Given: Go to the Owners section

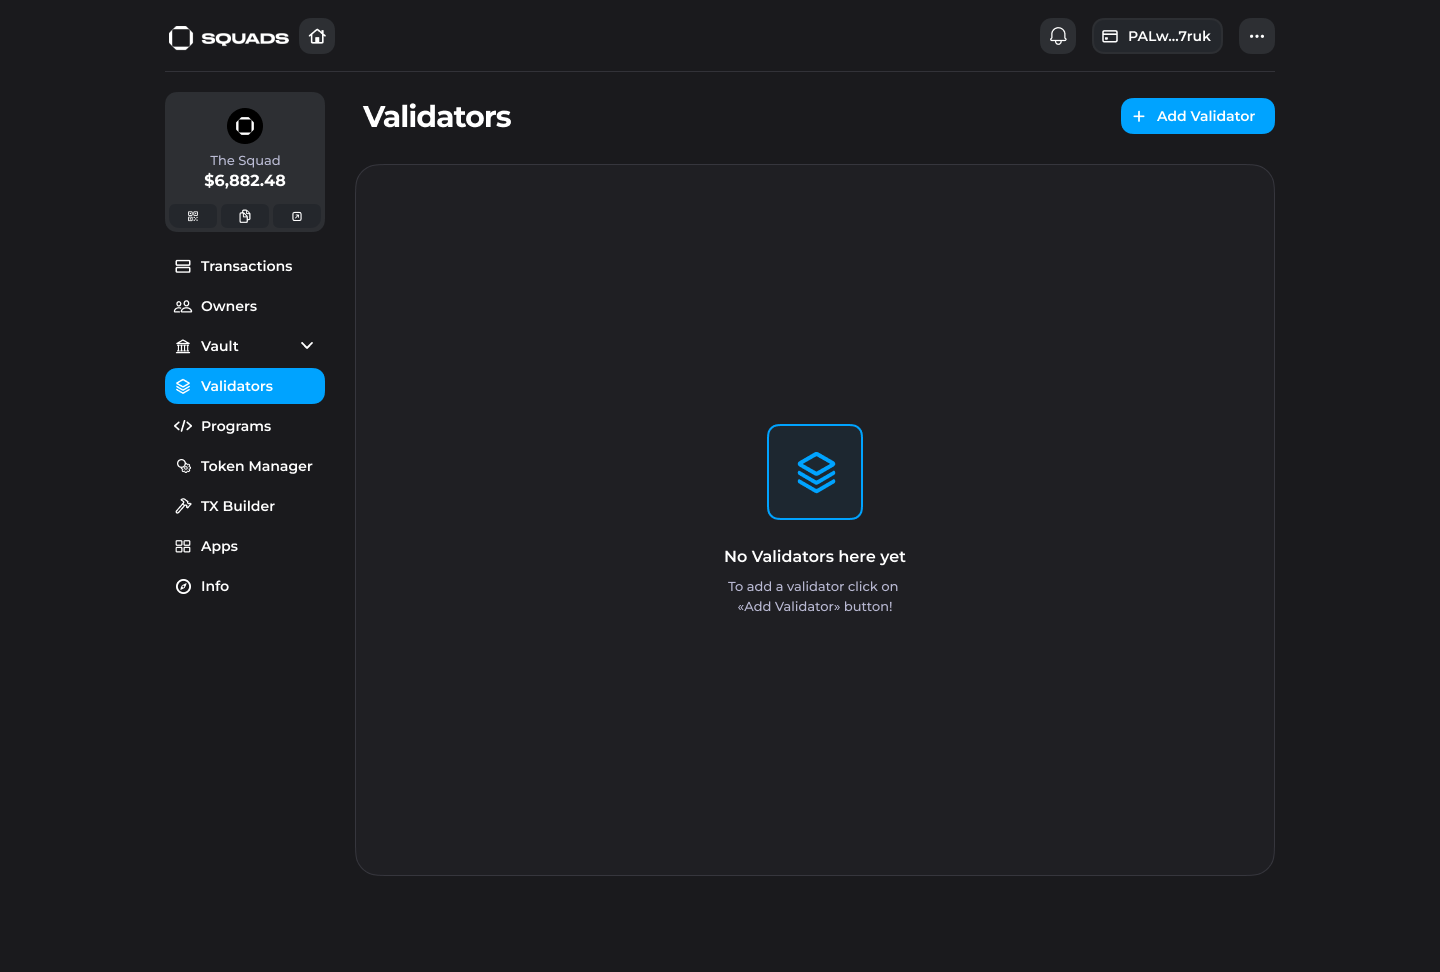Looking at the screenshot, I should click(228, 306).
